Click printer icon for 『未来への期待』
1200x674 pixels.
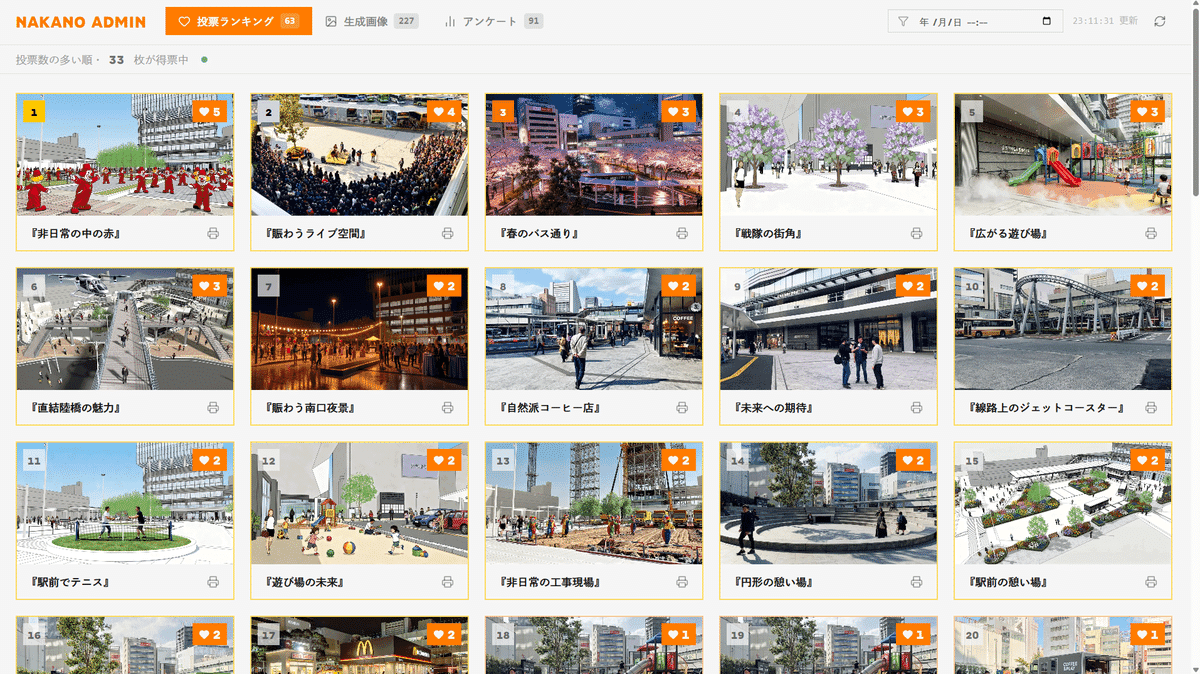click(916, 408)
